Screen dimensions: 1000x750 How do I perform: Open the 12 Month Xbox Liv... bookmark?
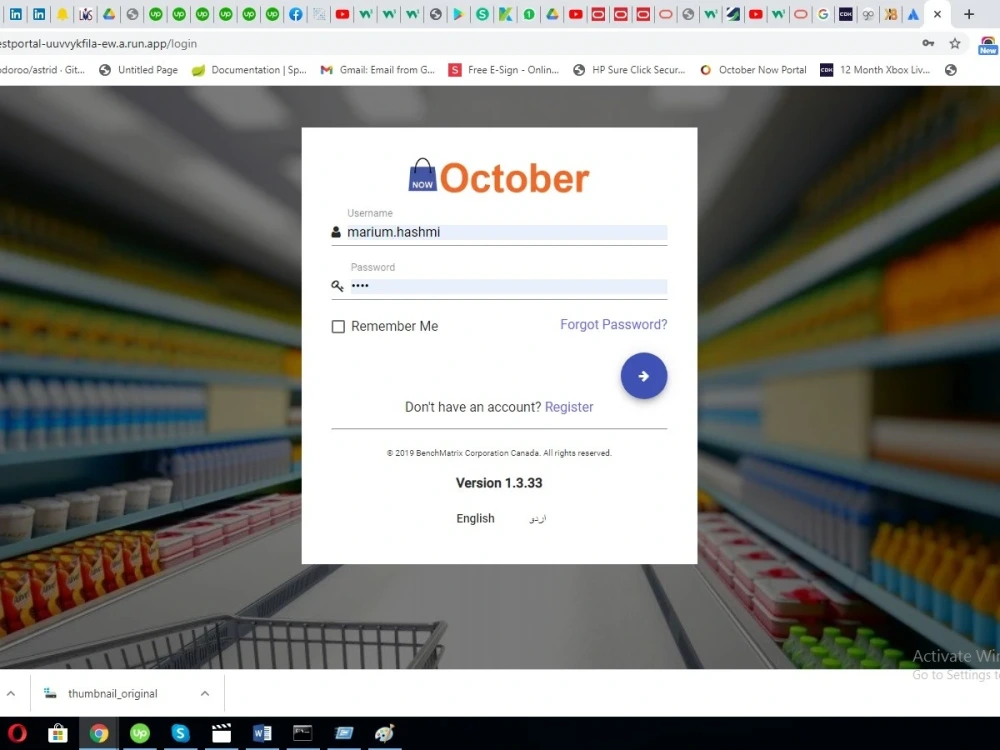click(875, 70)
